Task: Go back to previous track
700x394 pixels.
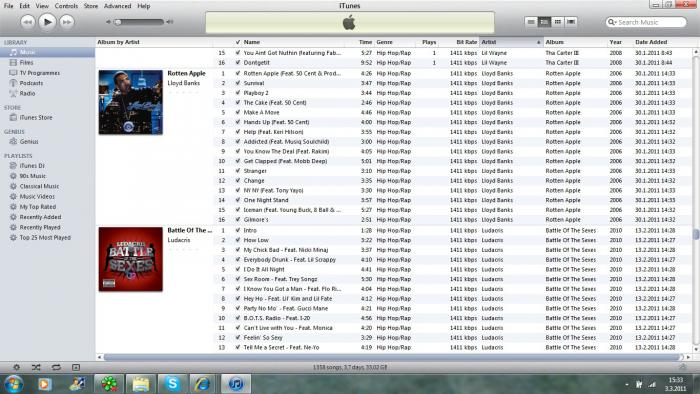Action: 28,22
